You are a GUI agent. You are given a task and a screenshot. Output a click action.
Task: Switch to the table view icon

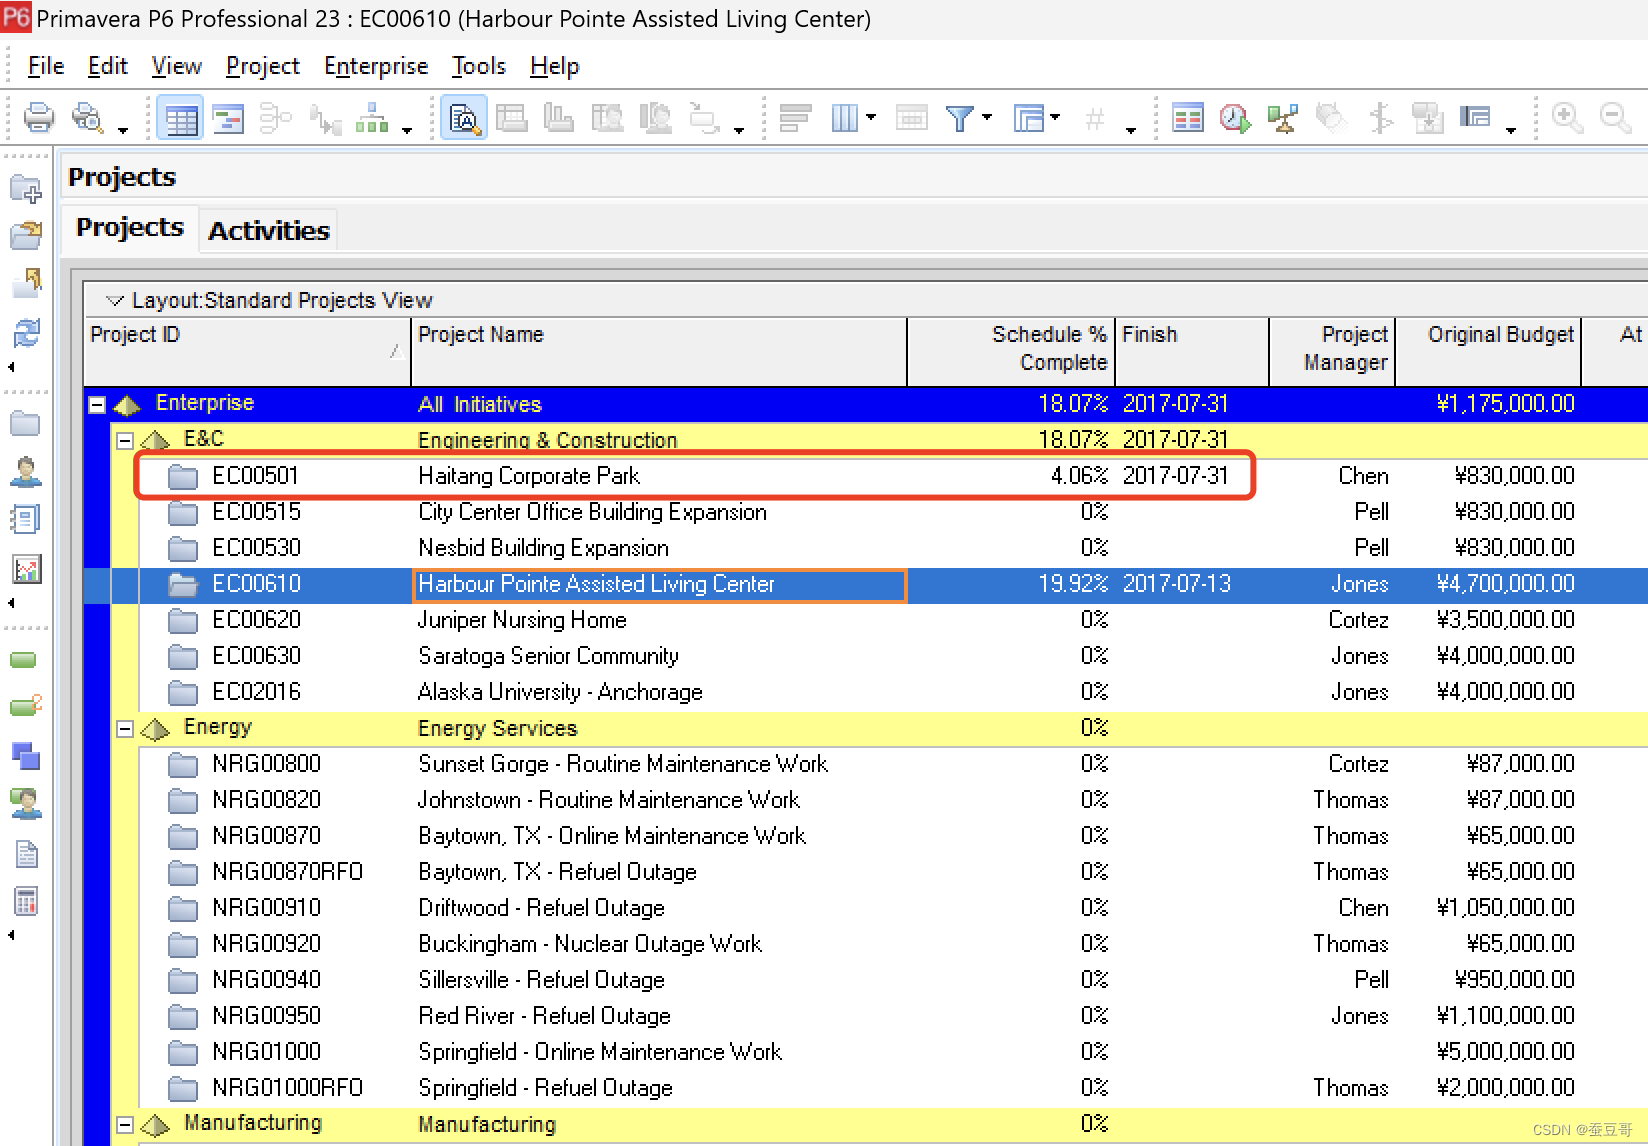coord(181,118)
